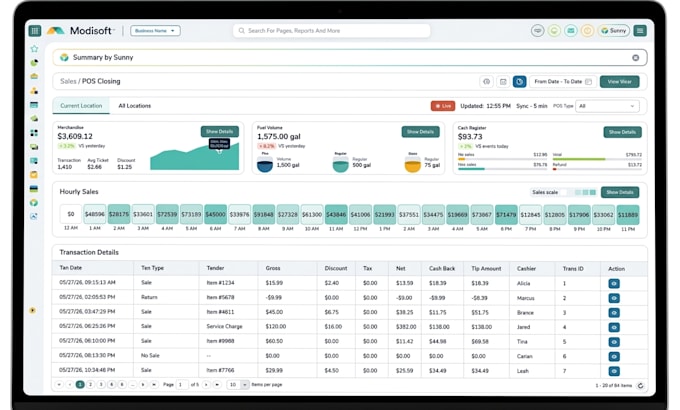Screen dimensions: 680x410
Task: Toggle the red Live indicator button
Action: tap(443, 106)
